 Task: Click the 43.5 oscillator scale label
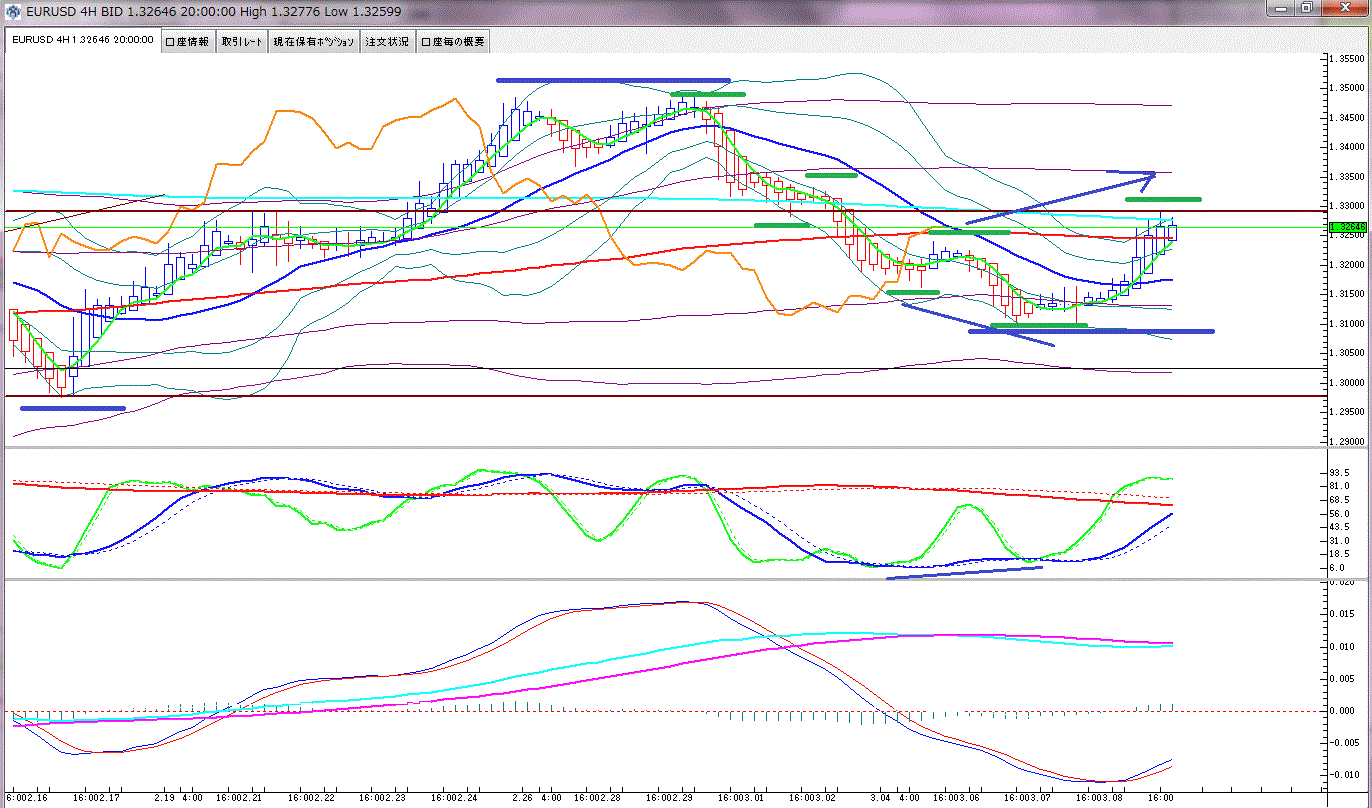tap(1341, 526)
